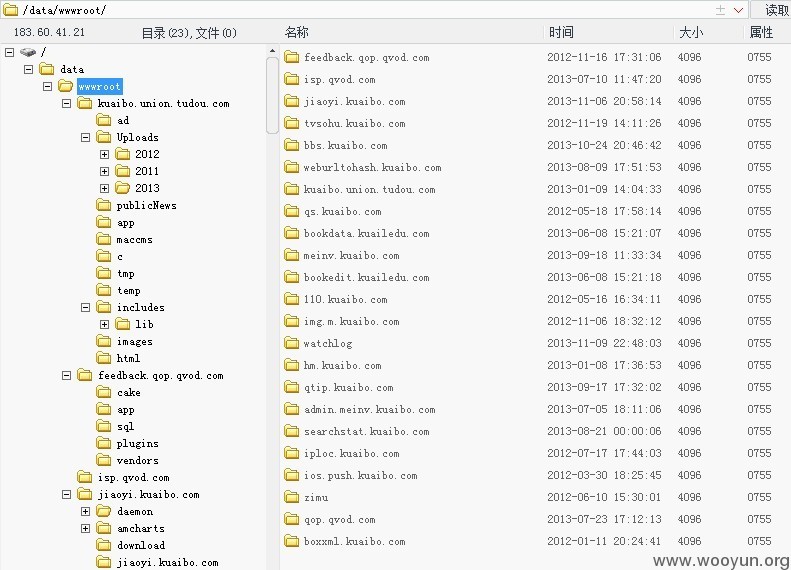Screen dimensions: 791x570
Task: Open the path history dropdown arrow
Action: coord(738,10)
